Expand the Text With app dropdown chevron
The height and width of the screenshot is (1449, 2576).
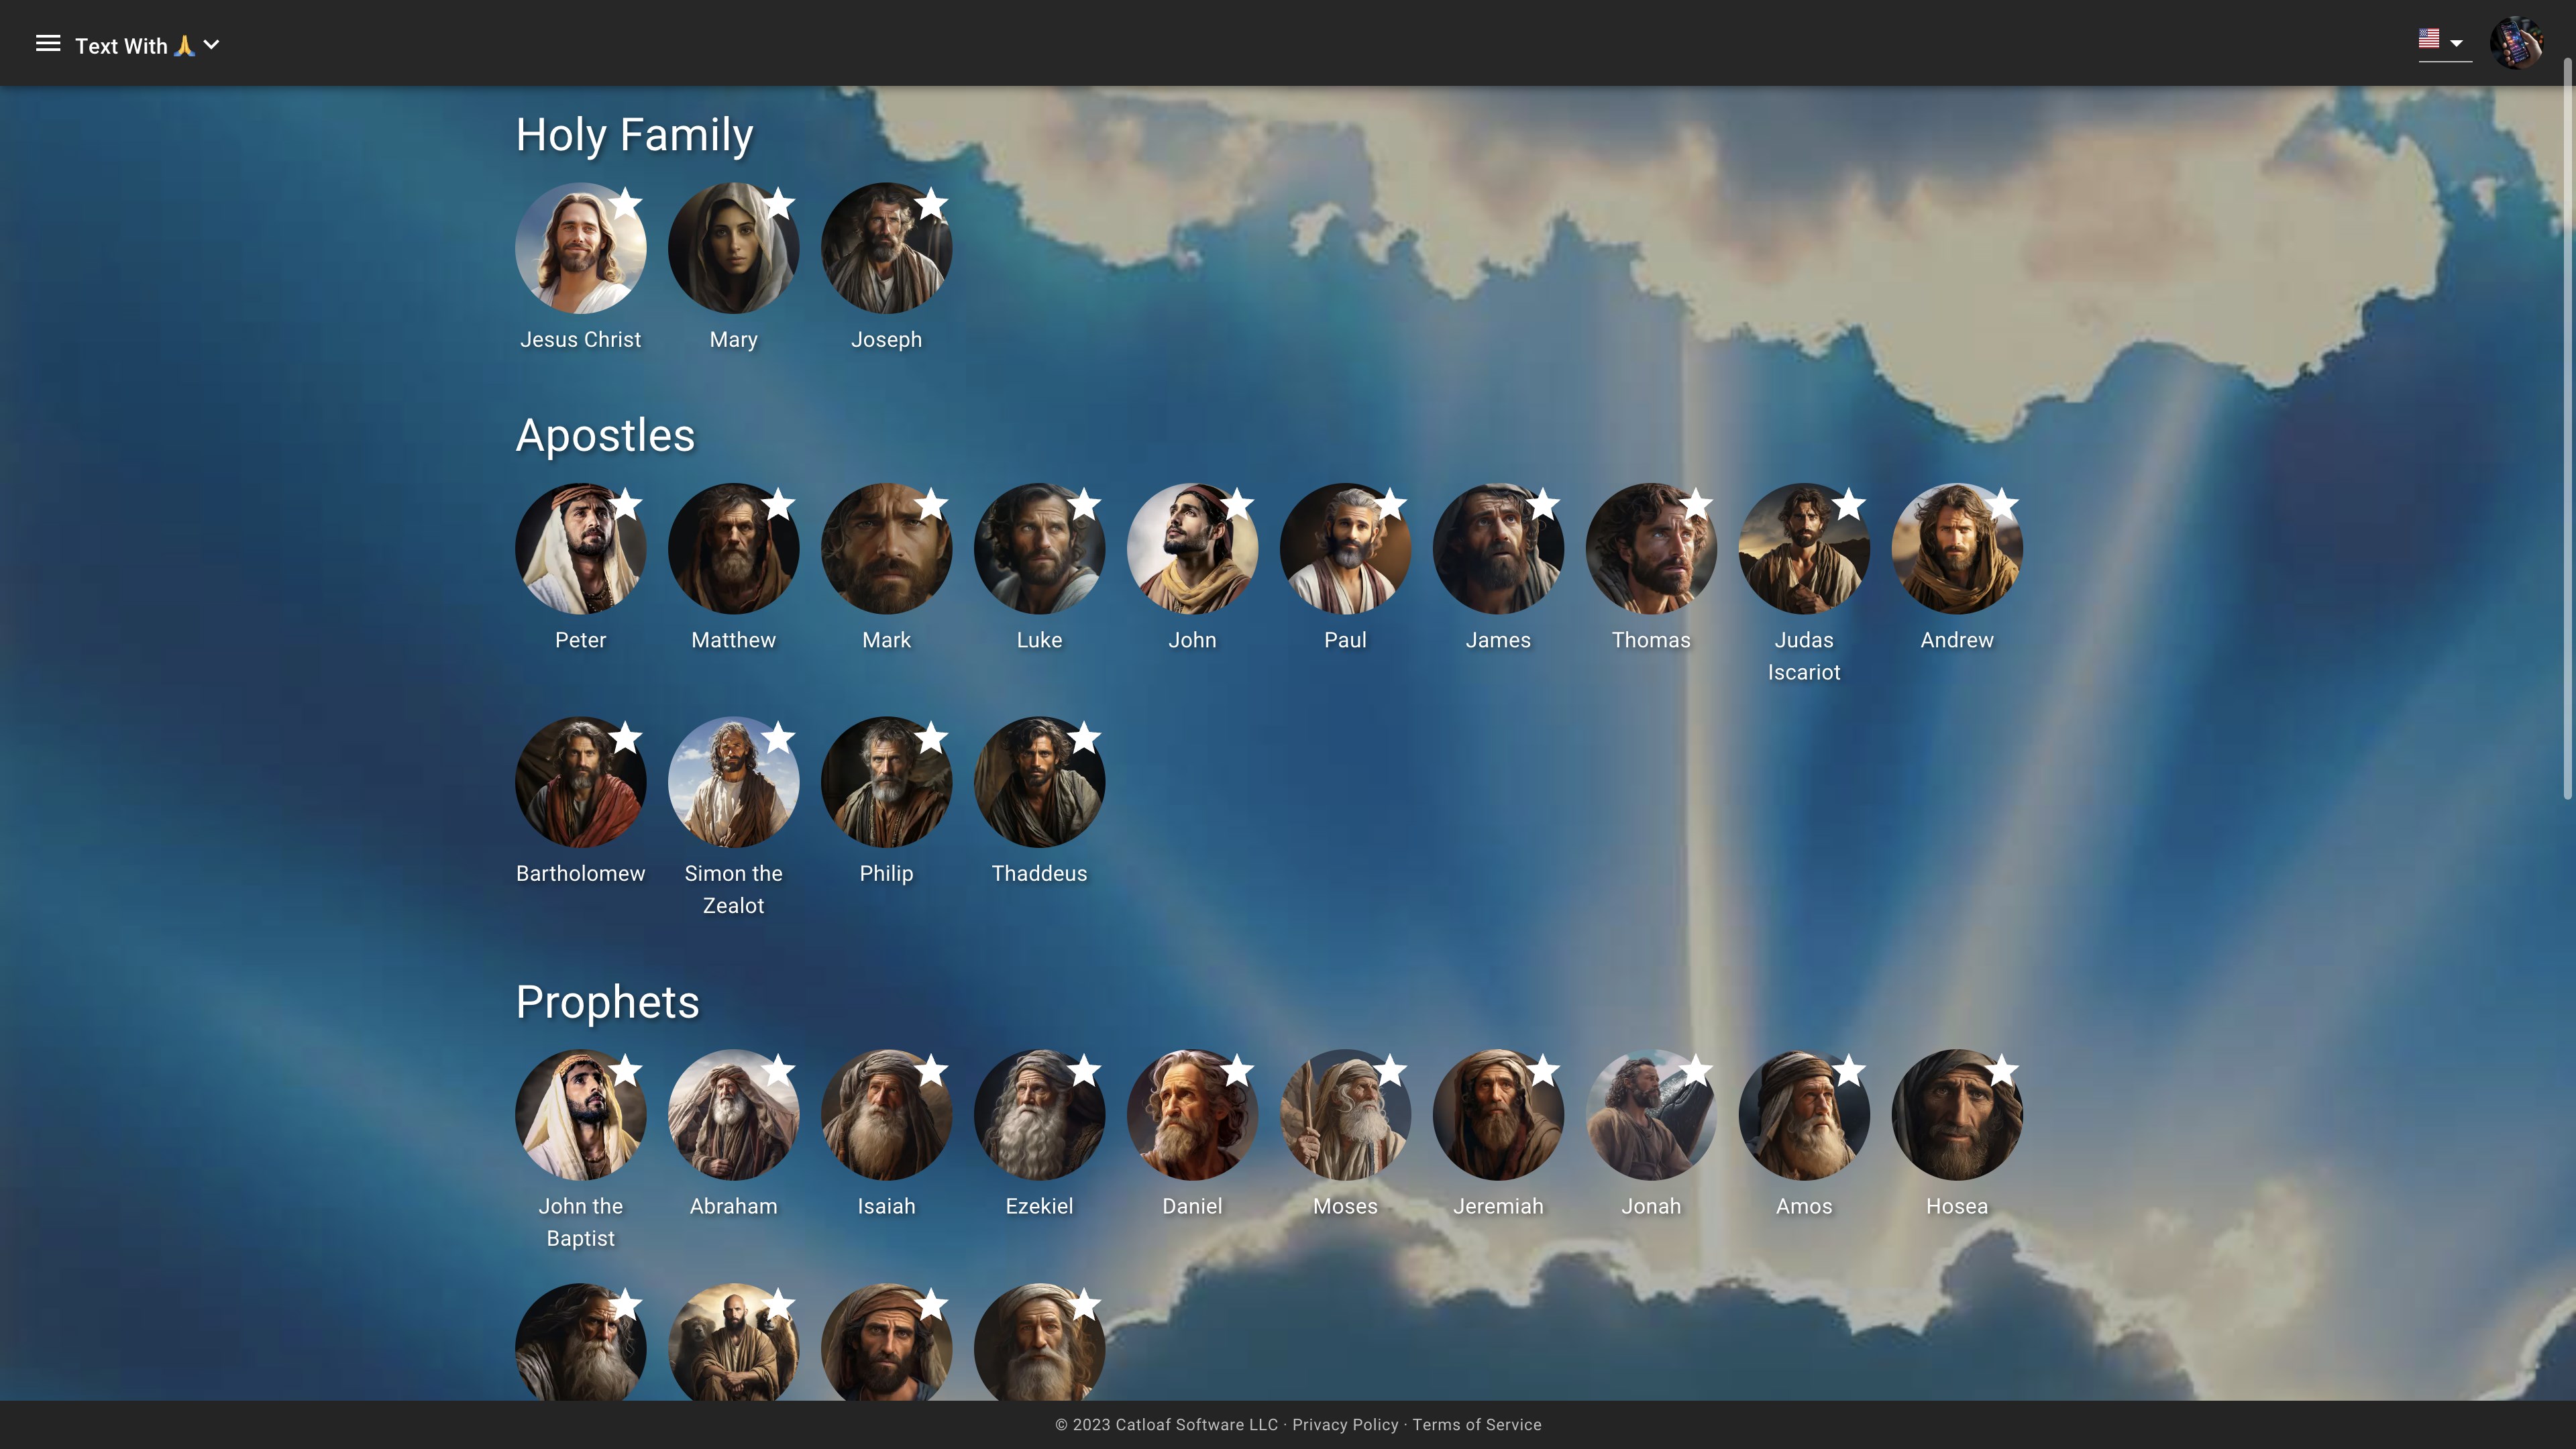tap(211, 45)
